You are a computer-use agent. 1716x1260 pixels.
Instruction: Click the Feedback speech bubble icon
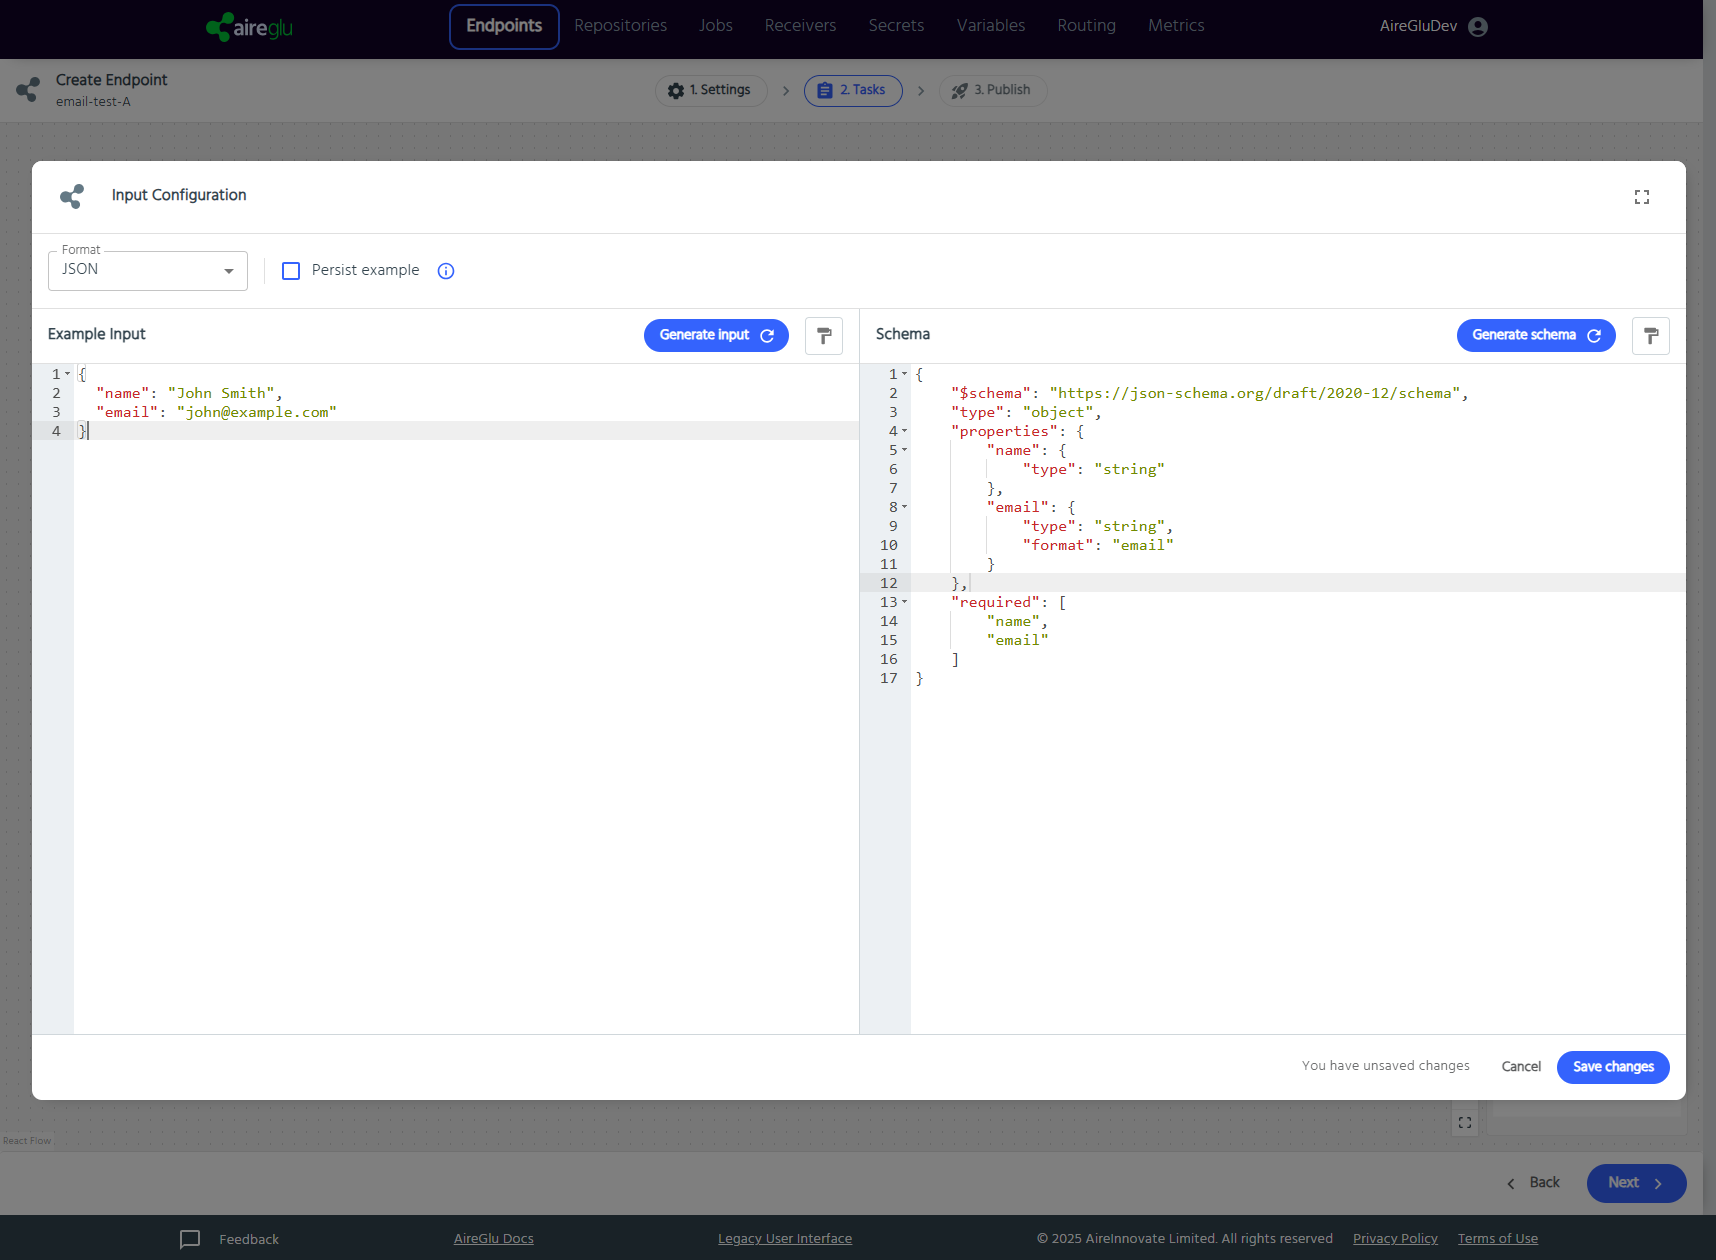click(x=190, y=1239)
